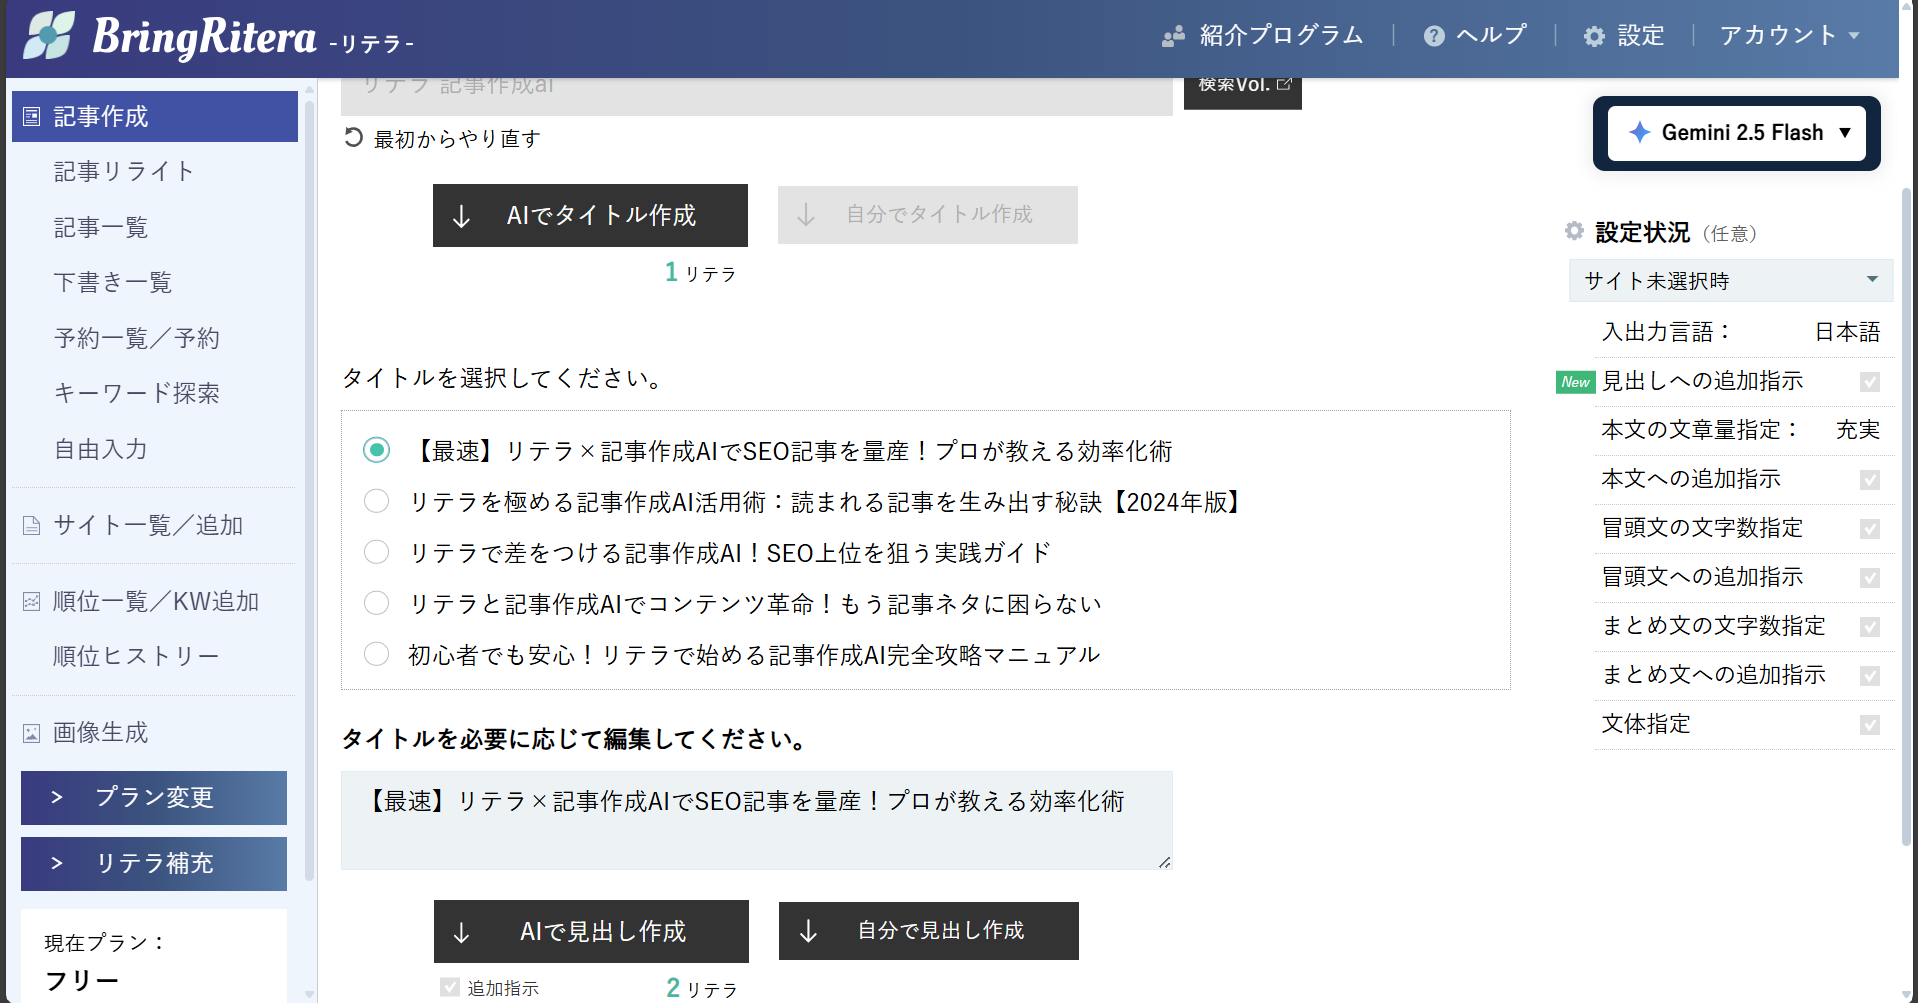Click the BringRitera logo icon

[49, 36]
